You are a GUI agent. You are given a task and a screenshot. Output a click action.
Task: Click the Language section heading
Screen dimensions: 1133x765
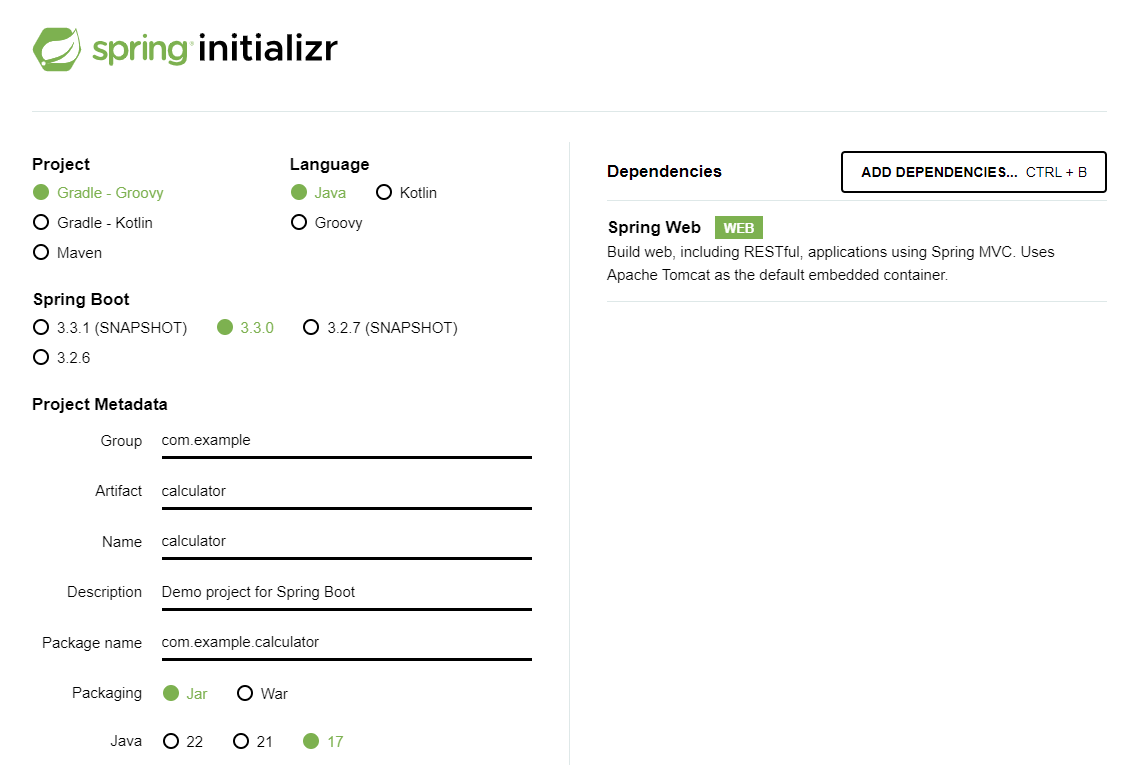329,165
